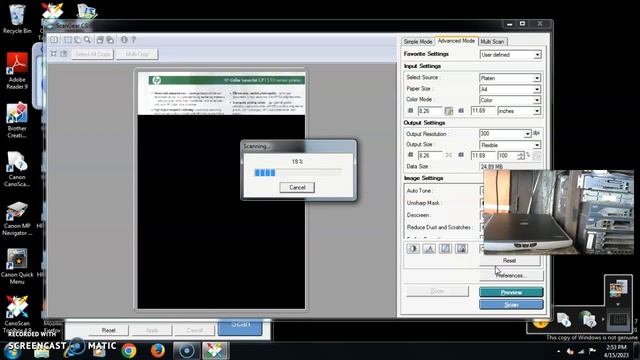
Task: Click the CanoScan Toolbox taskbar icon
Action: pos(215,351)
